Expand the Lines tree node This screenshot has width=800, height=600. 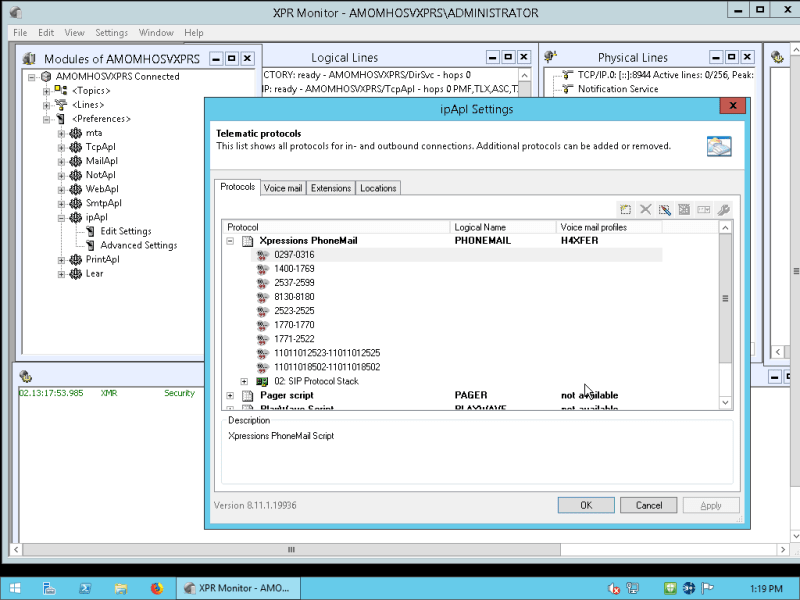pyautogui.click(x=46, y=105)
